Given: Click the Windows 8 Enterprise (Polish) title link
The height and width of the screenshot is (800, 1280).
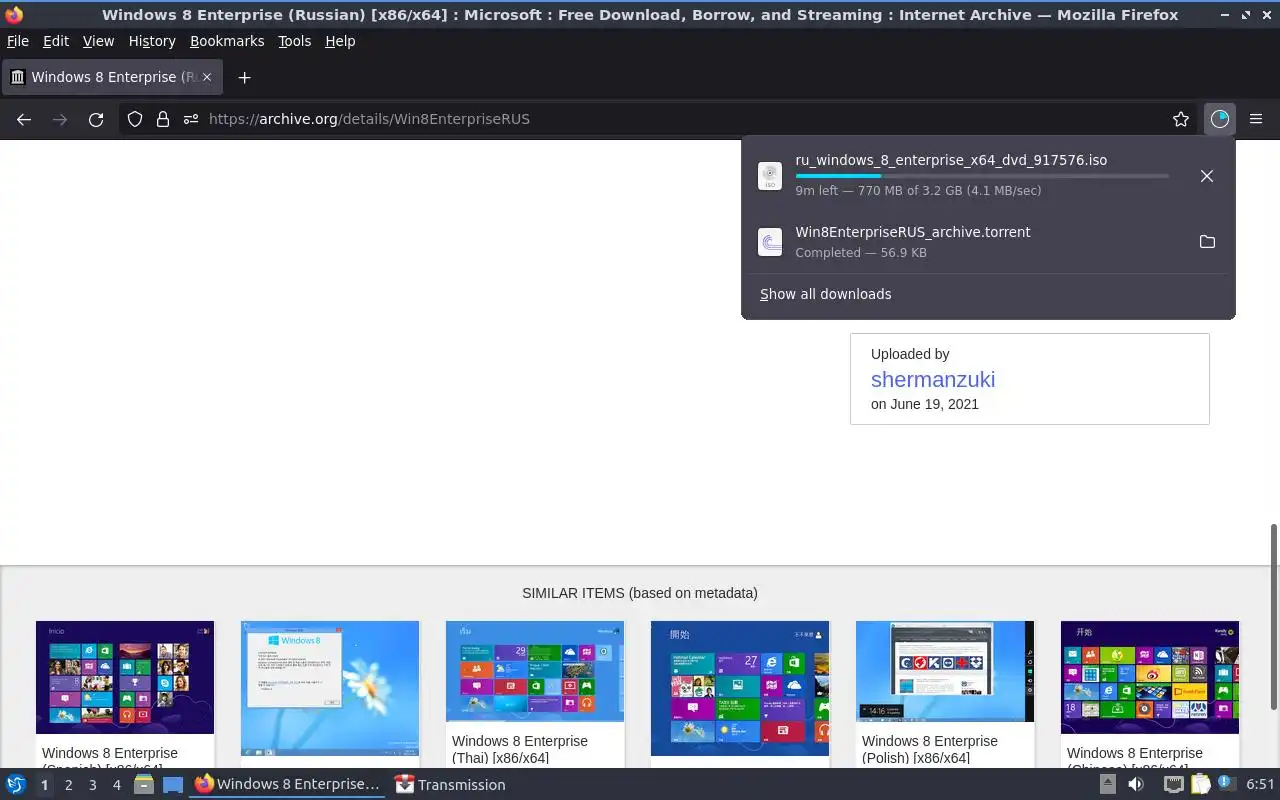Looking at the screenshot, I should click(x=930, y=749).
